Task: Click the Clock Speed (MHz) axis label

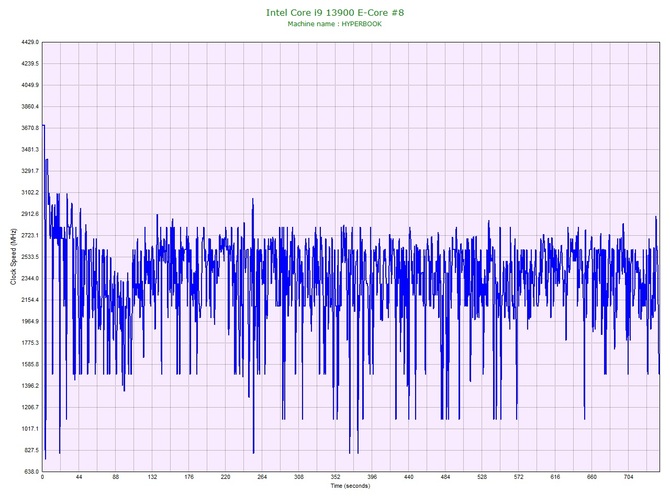Action: [13, 257]
